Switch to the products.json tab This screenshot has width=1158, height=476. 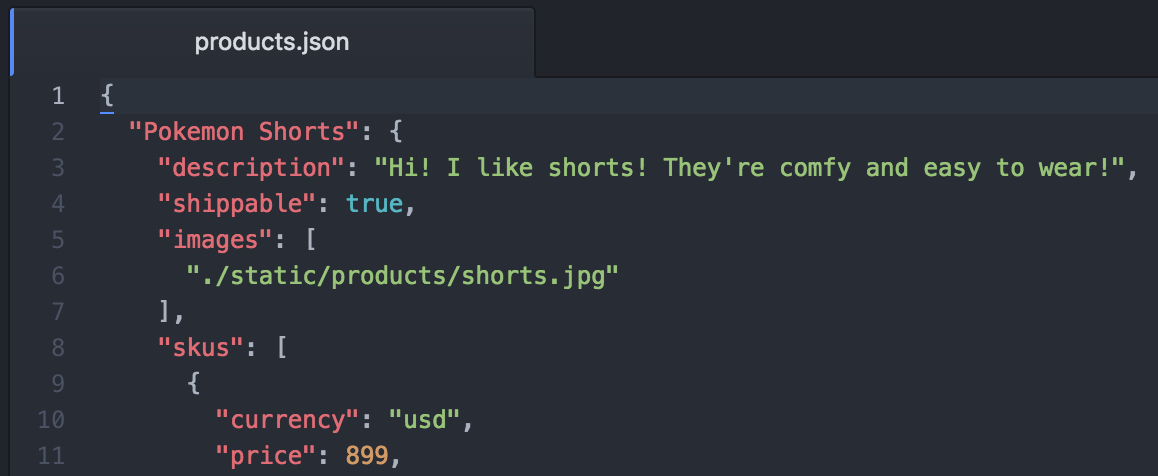tap(271, 42)
